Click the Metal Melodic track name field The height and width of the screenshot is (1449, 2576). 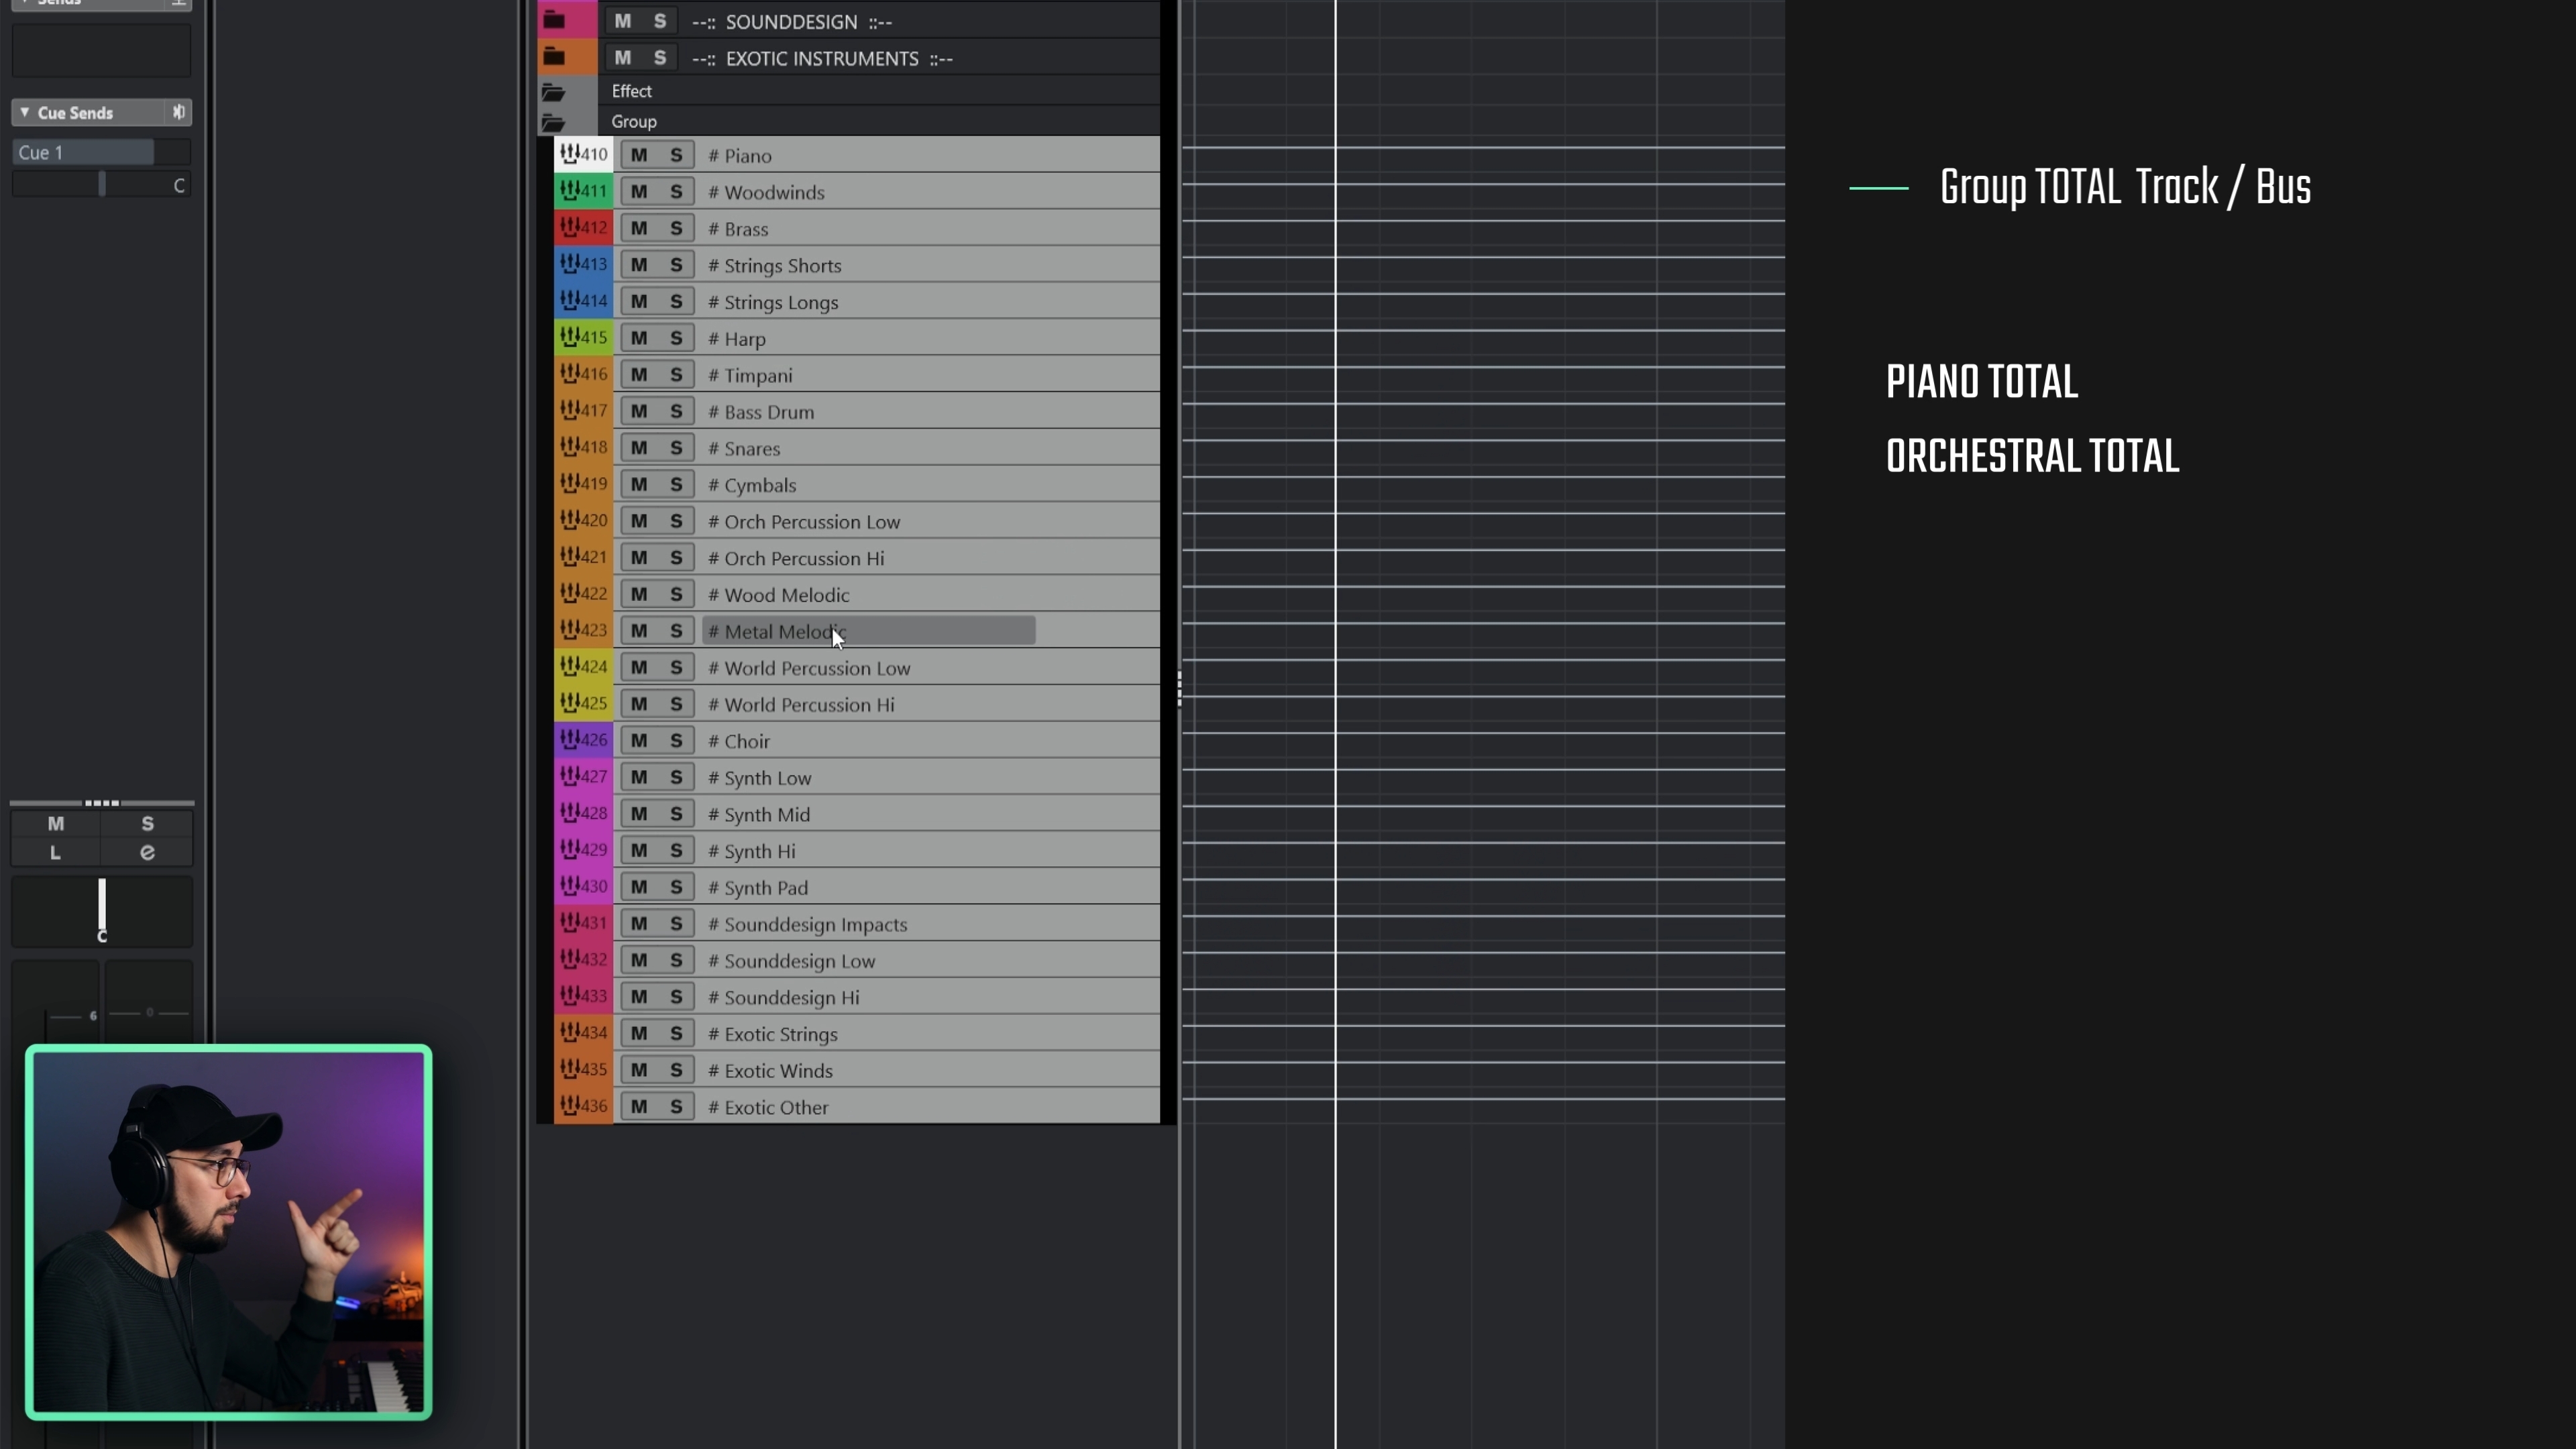point(868,631)
